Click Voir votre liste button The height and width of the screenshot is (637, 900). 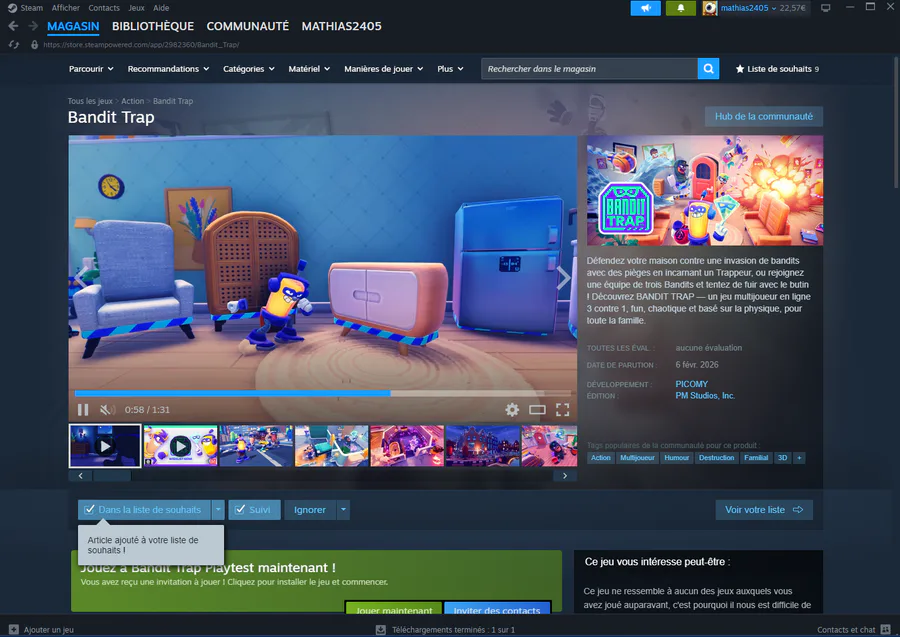click(764, 510)
